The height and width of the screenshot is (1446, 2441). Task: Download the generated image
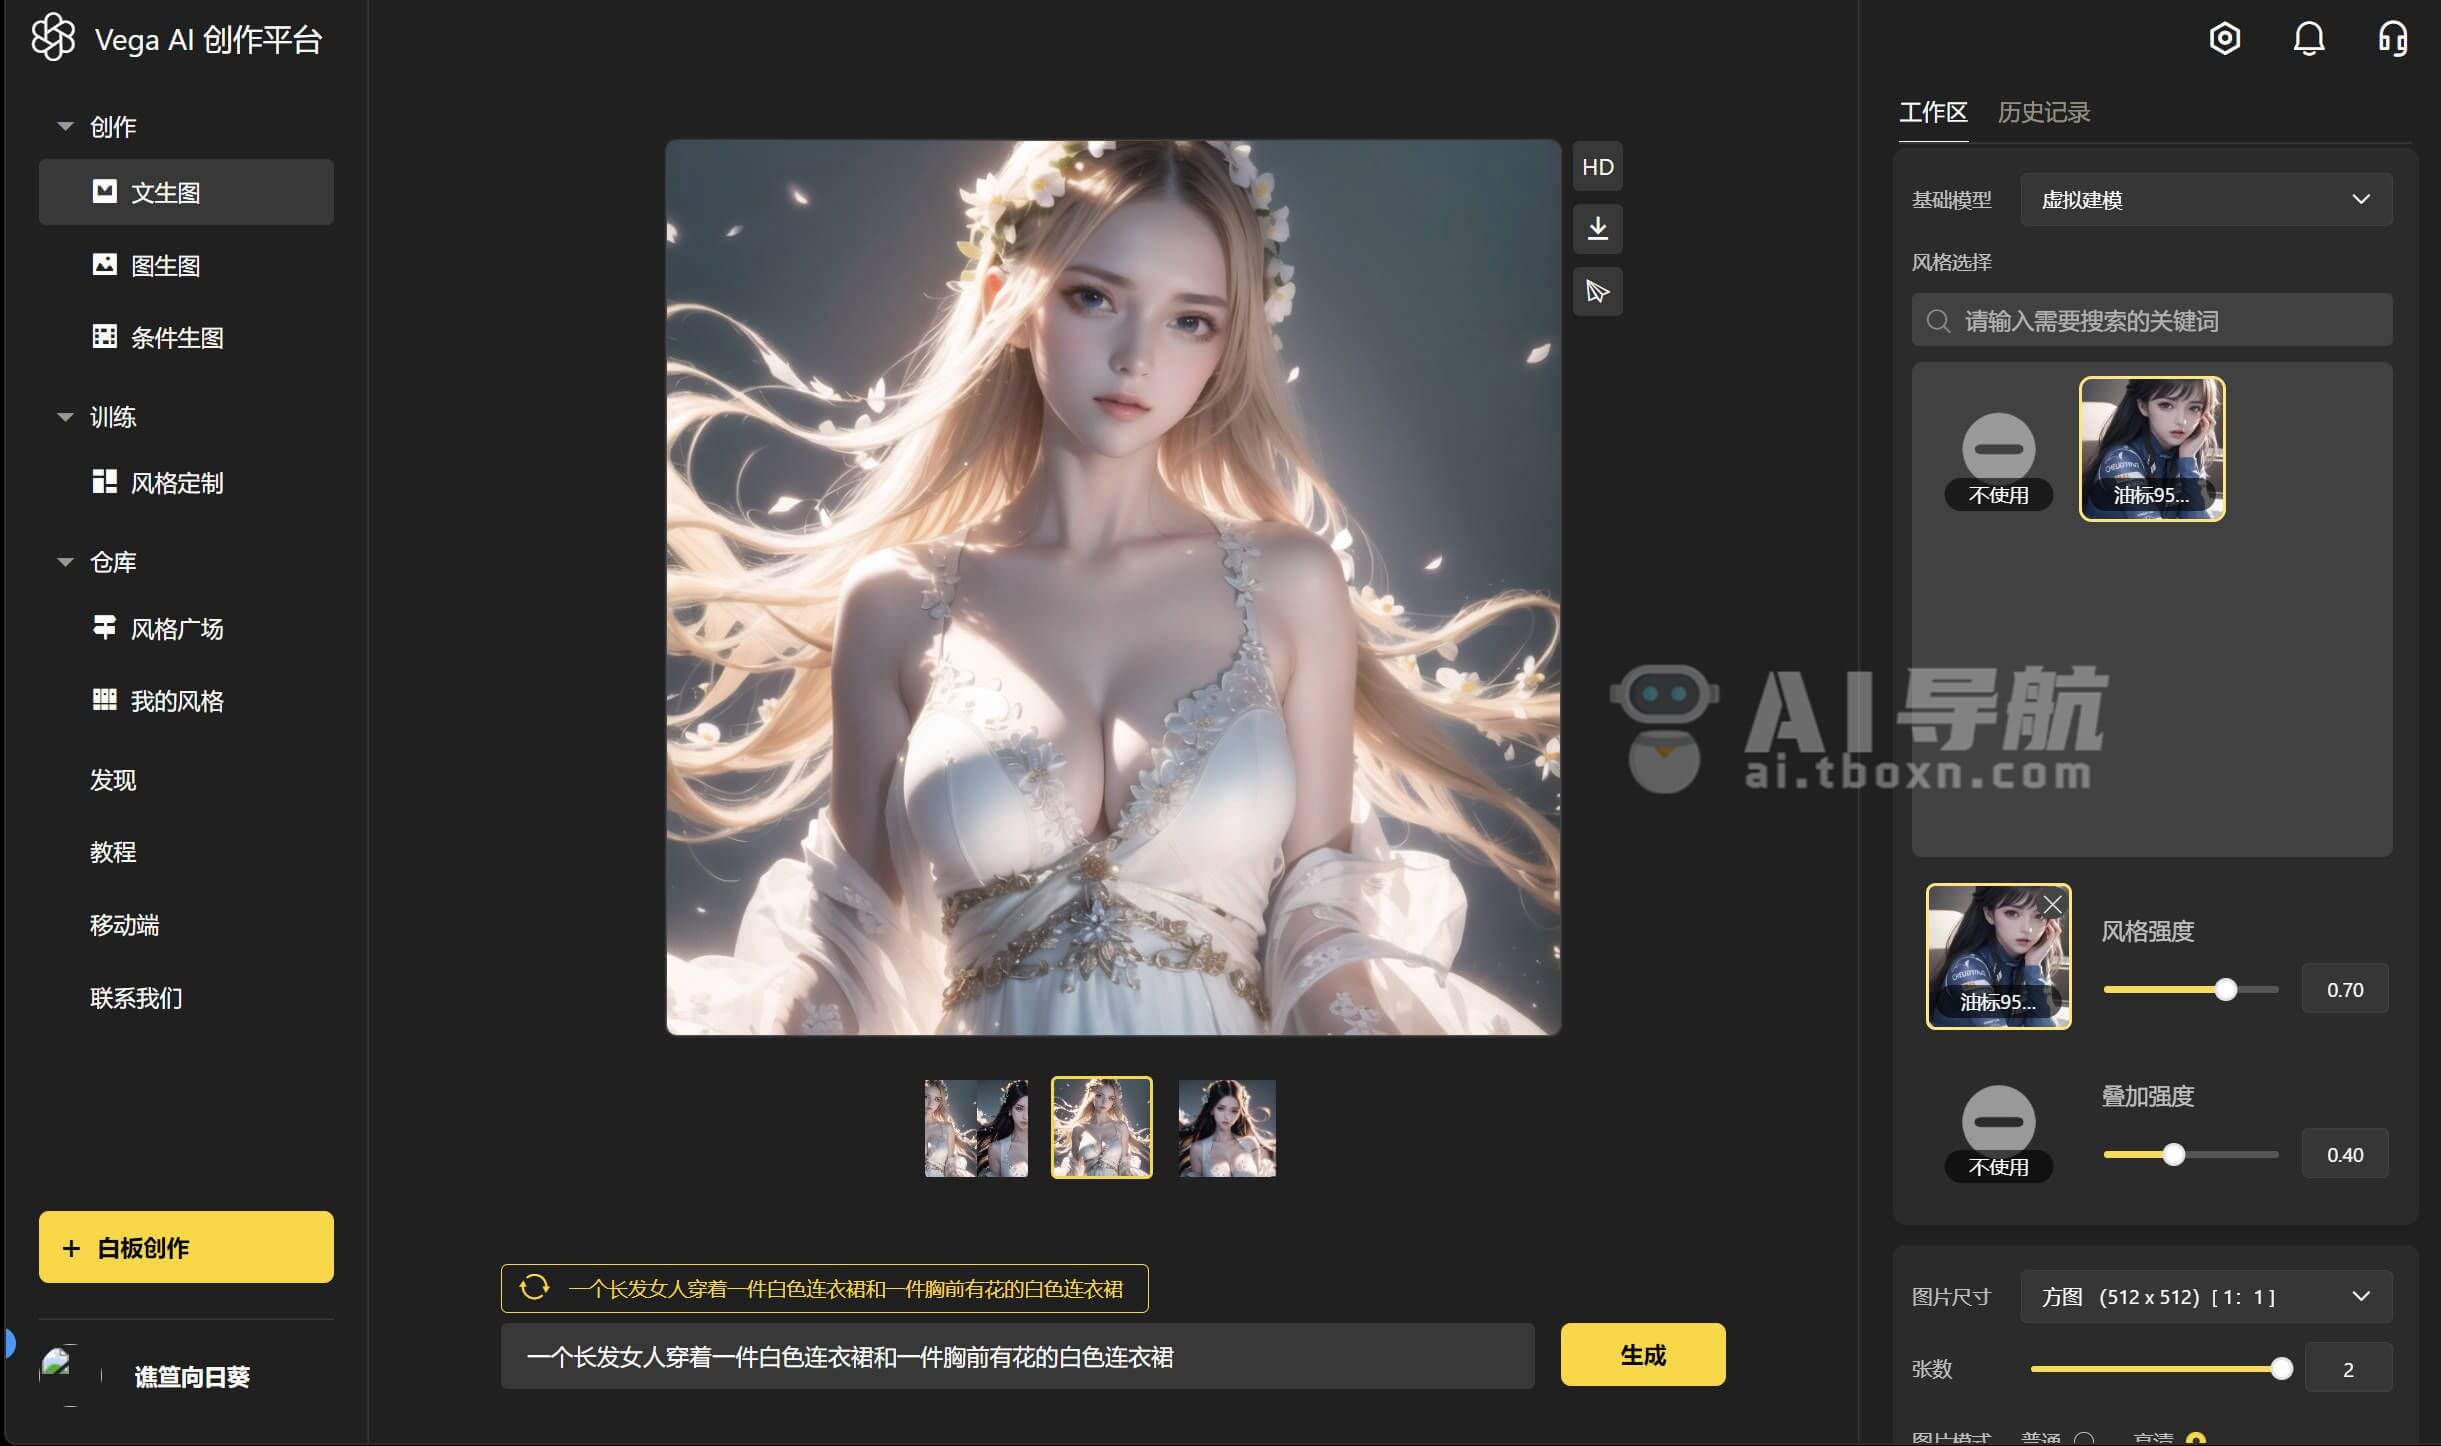point(1597,229)
